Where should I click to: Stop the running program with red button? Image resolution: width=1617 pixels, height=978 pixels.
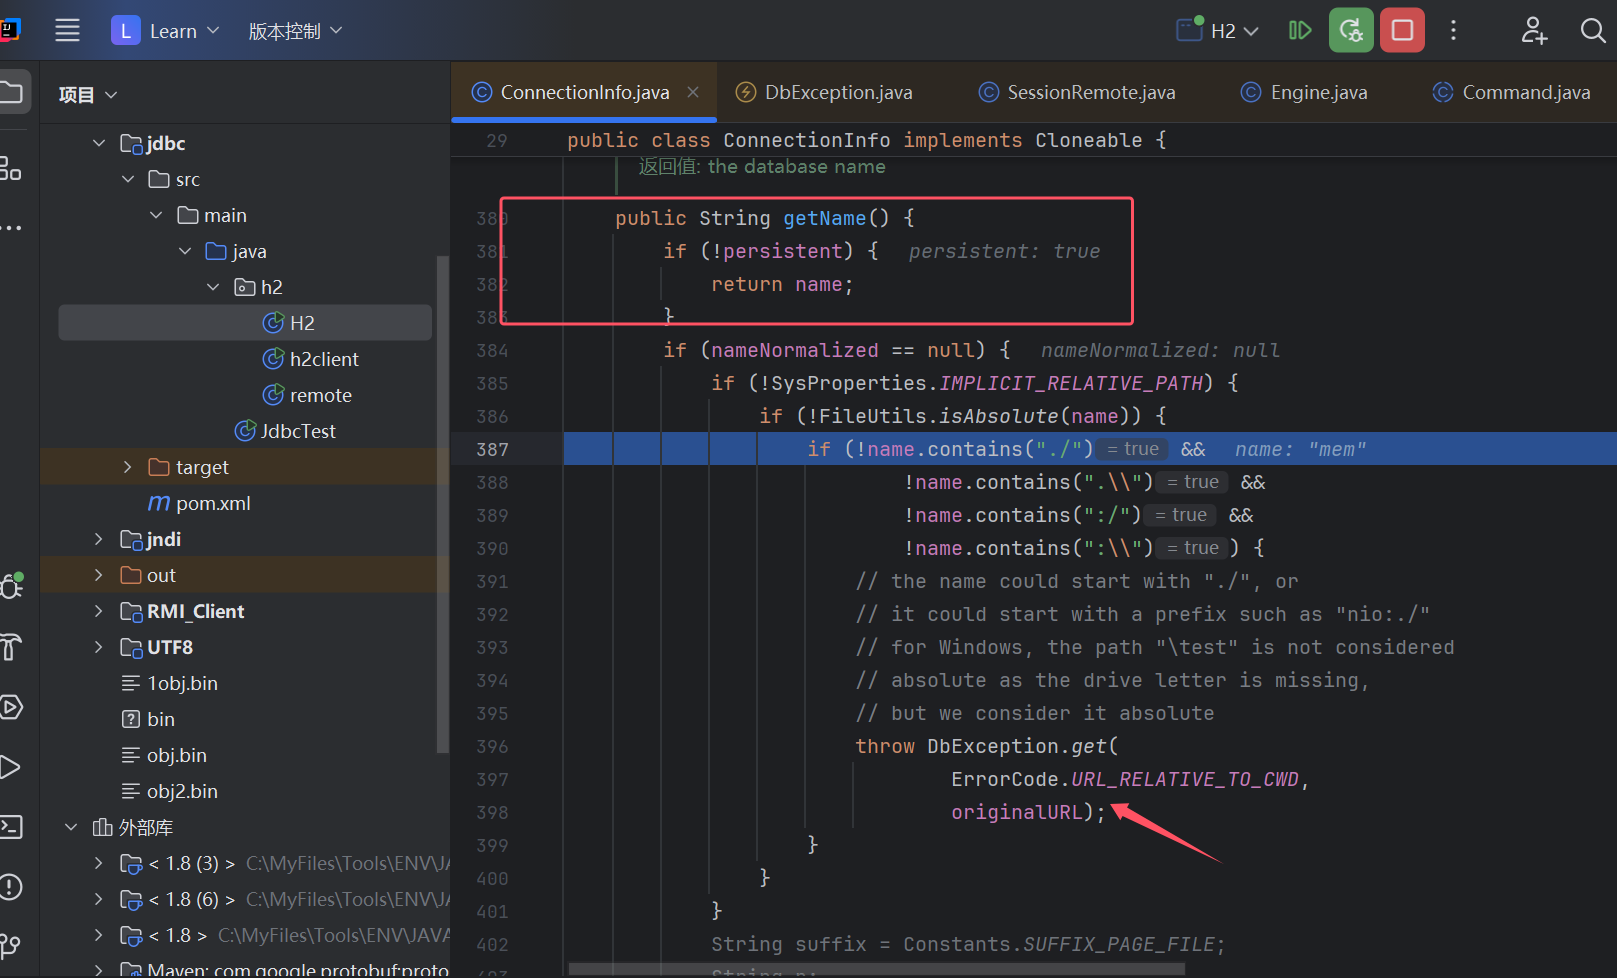[1402, 30]
